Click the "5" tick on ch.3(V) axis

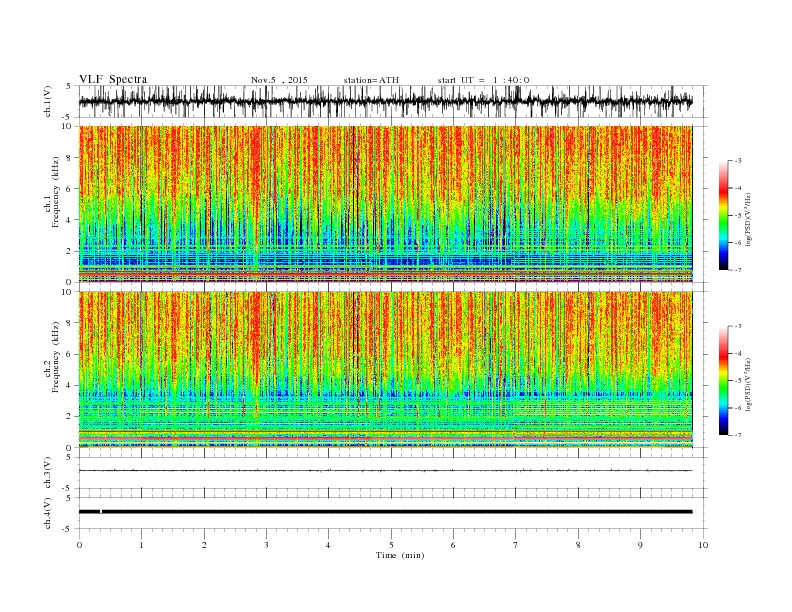point(69,458)
